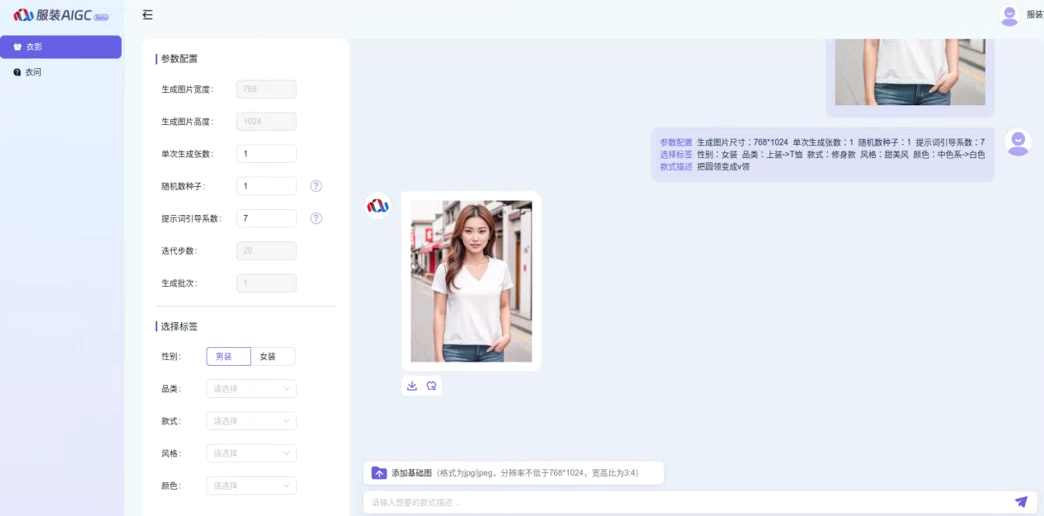Select 女装 gender option
This screenshot has height=516, width=1044.
272,357
